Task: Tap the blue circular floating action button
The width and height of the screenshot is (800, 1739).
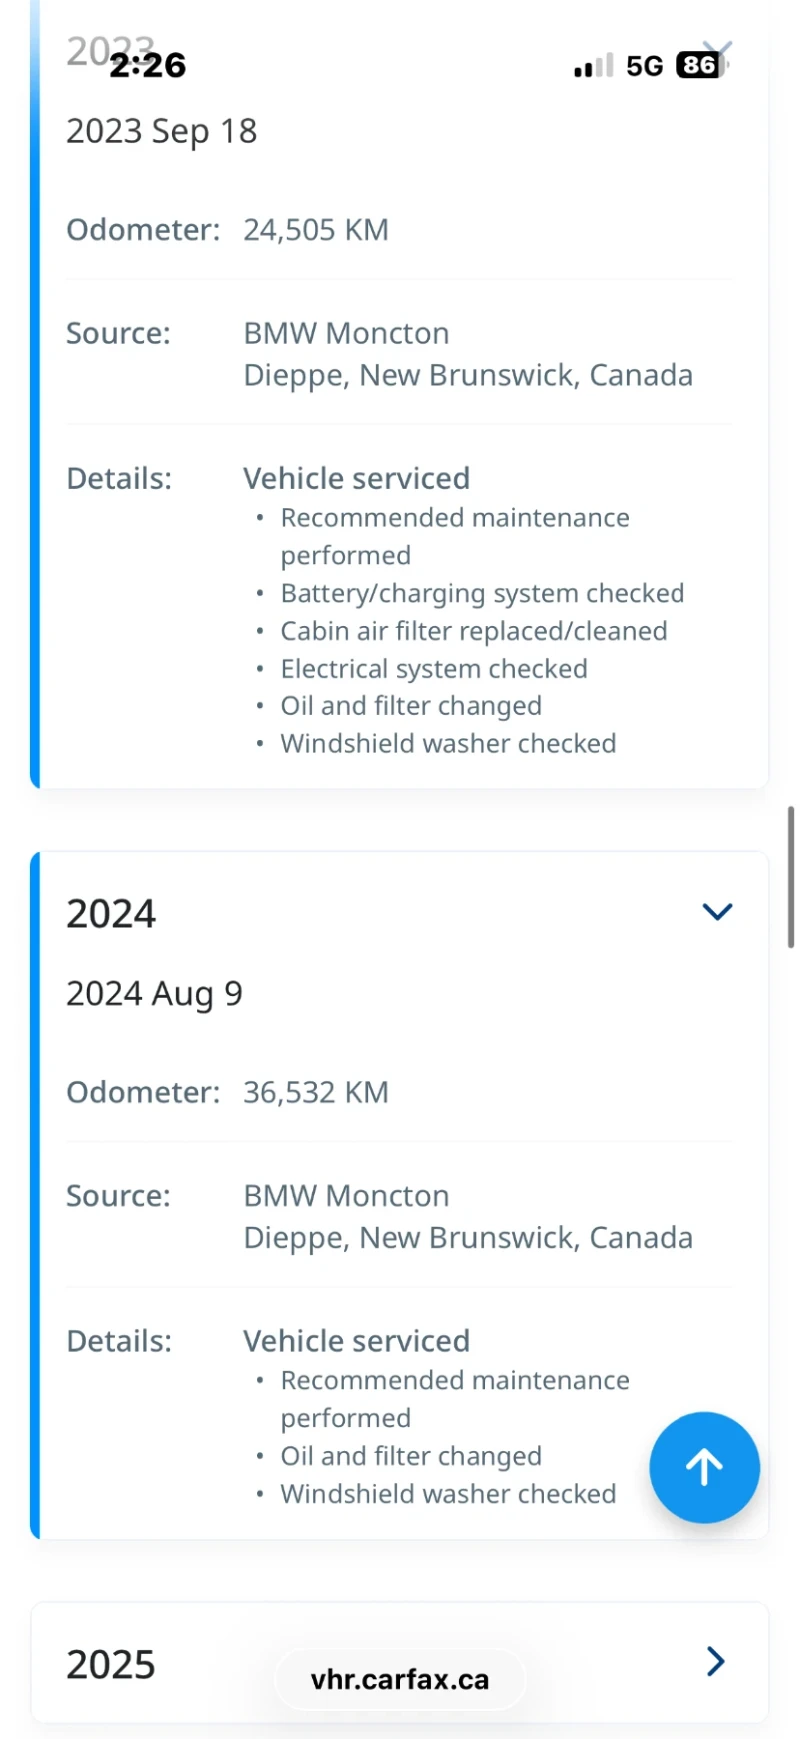Action: (x=704, y=1467)
